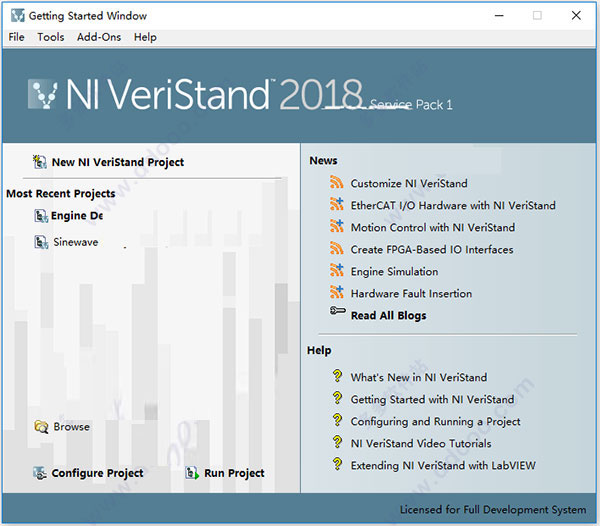Browse for a project file

point(72,427)
